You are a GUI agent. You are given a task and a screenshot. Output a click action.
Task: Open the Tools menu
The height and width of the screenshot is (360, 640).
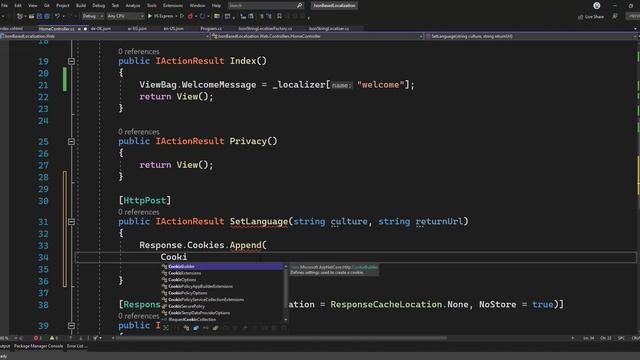151,6
